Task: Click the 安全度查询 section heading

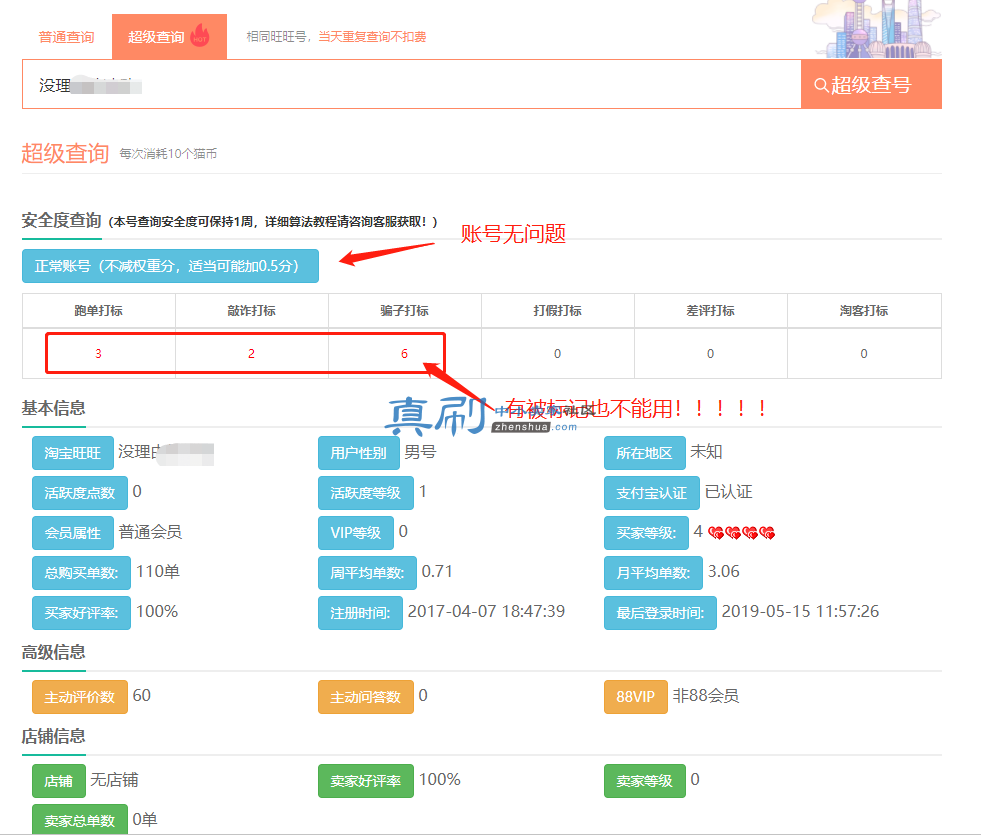Action: [x=61, y=220]
